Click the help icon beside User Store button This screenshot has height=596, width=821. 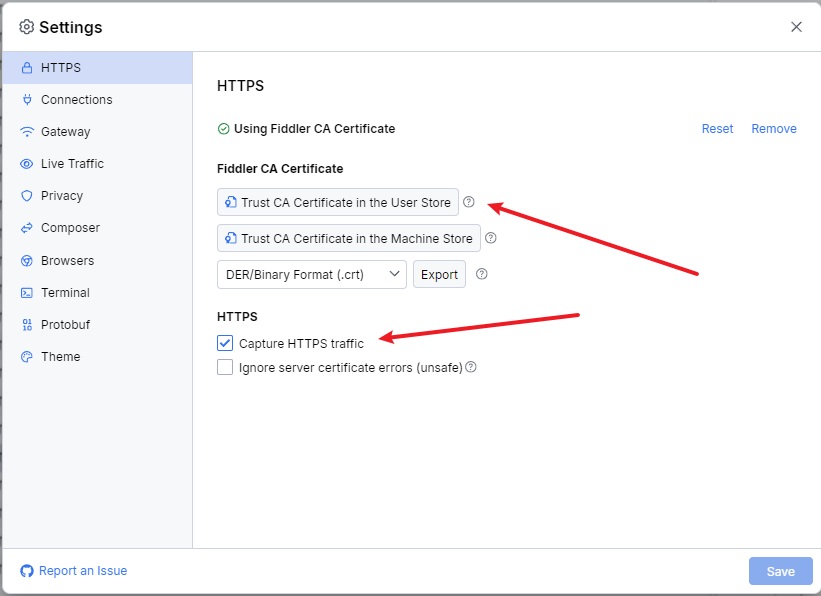pos(469,202)
